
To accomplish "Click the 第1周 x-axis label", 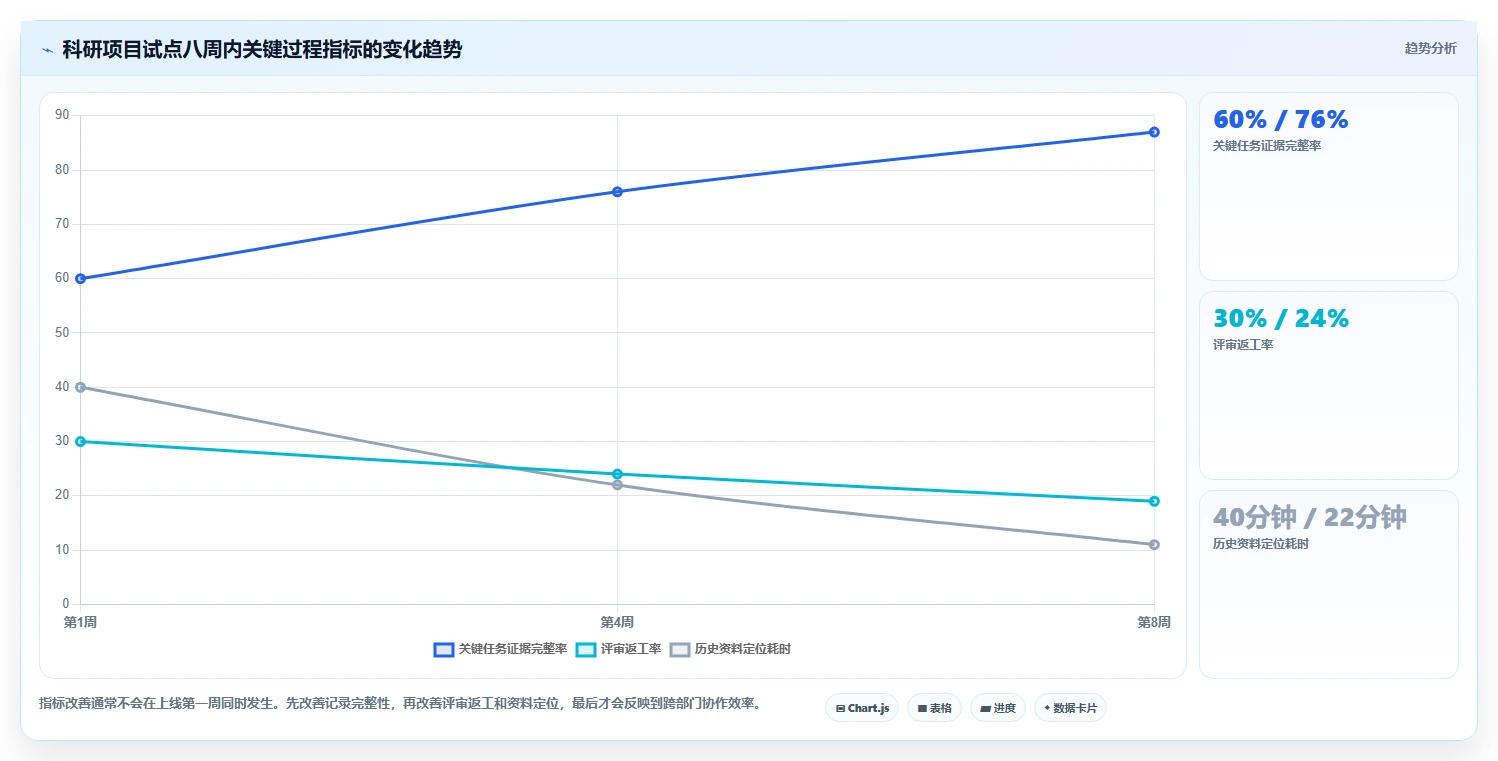I will tap(80, 622).
